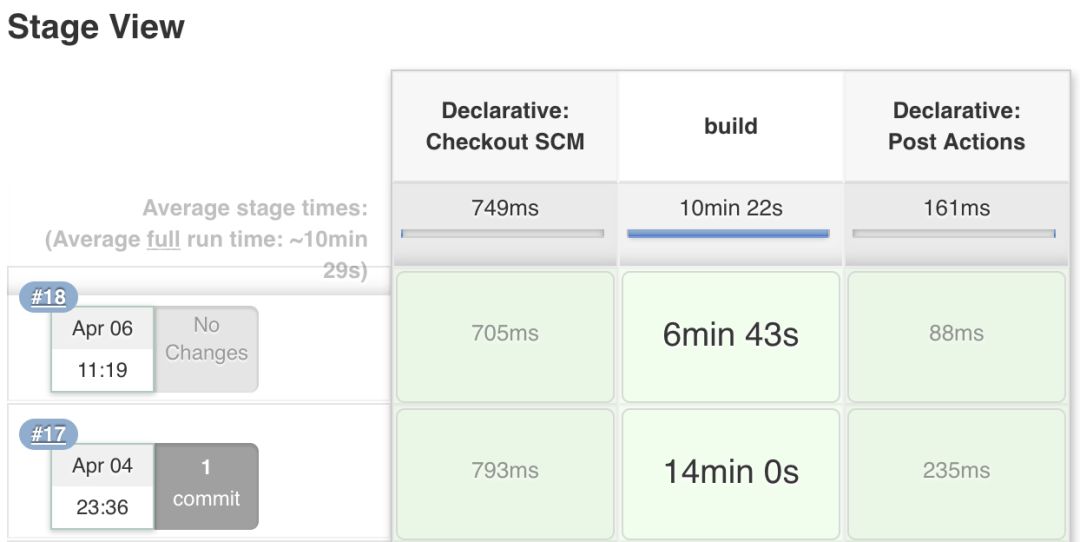Open the 235ms Post Actions stage cell
The width and height of the screenshot is (1080, 542).
pos(956,472)
